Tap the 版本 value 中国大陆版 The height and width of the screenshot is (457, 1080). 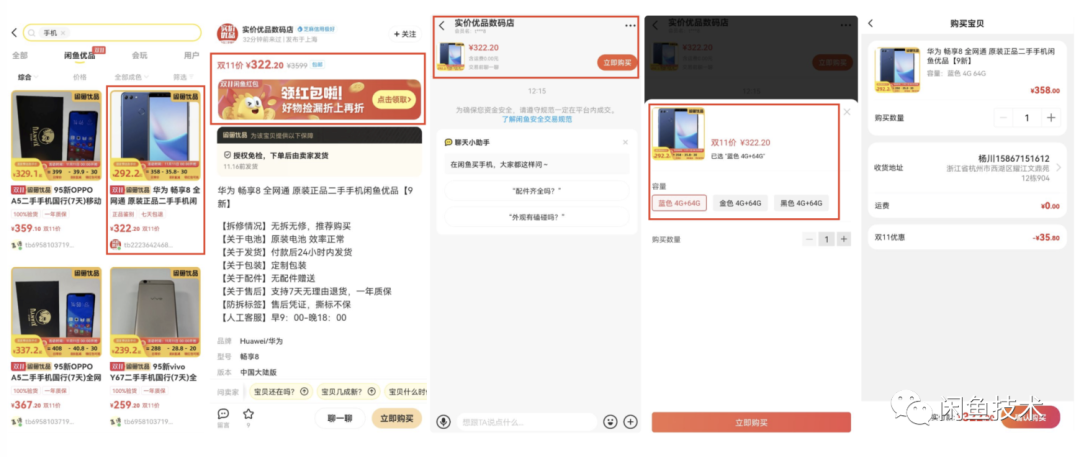(x=258, y=372)
